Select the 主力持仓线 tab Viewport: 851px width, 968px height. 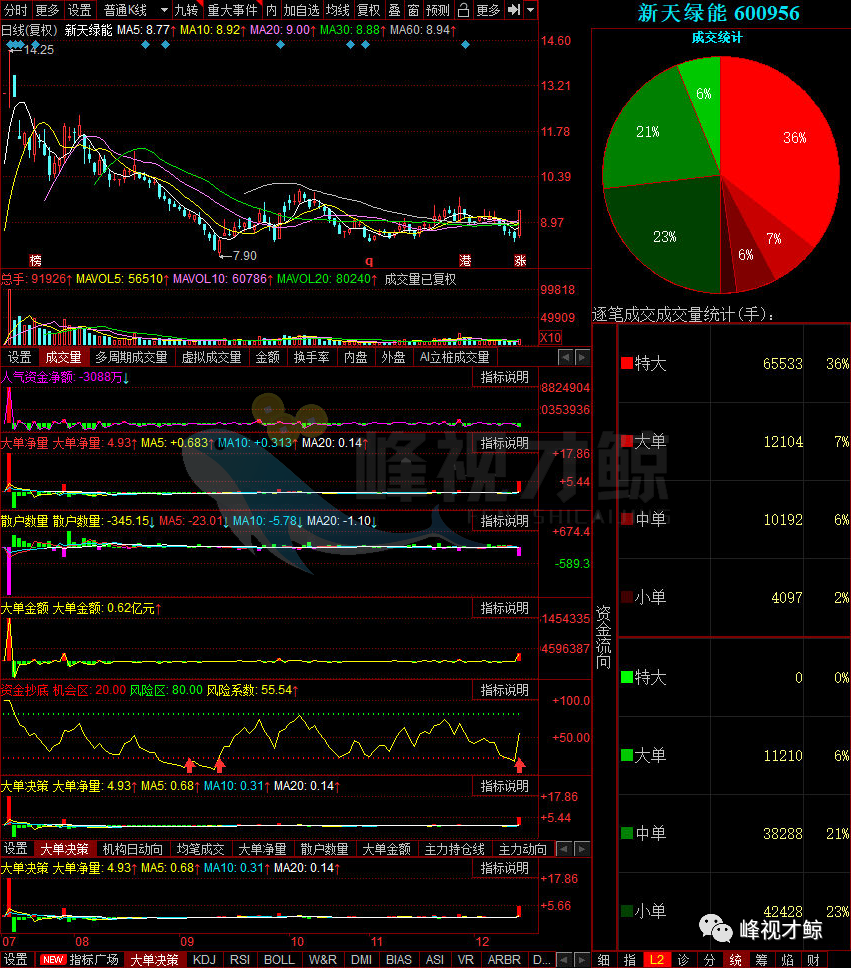[455, 849]
